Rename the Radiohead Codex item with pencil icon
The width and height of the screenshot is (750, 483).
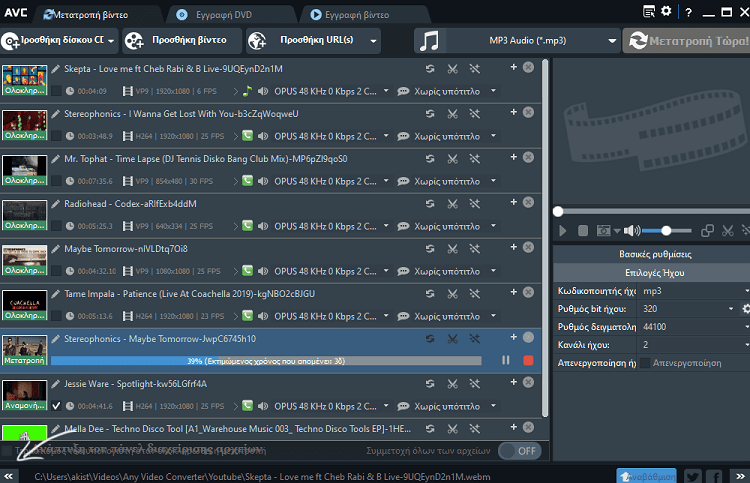56,204
